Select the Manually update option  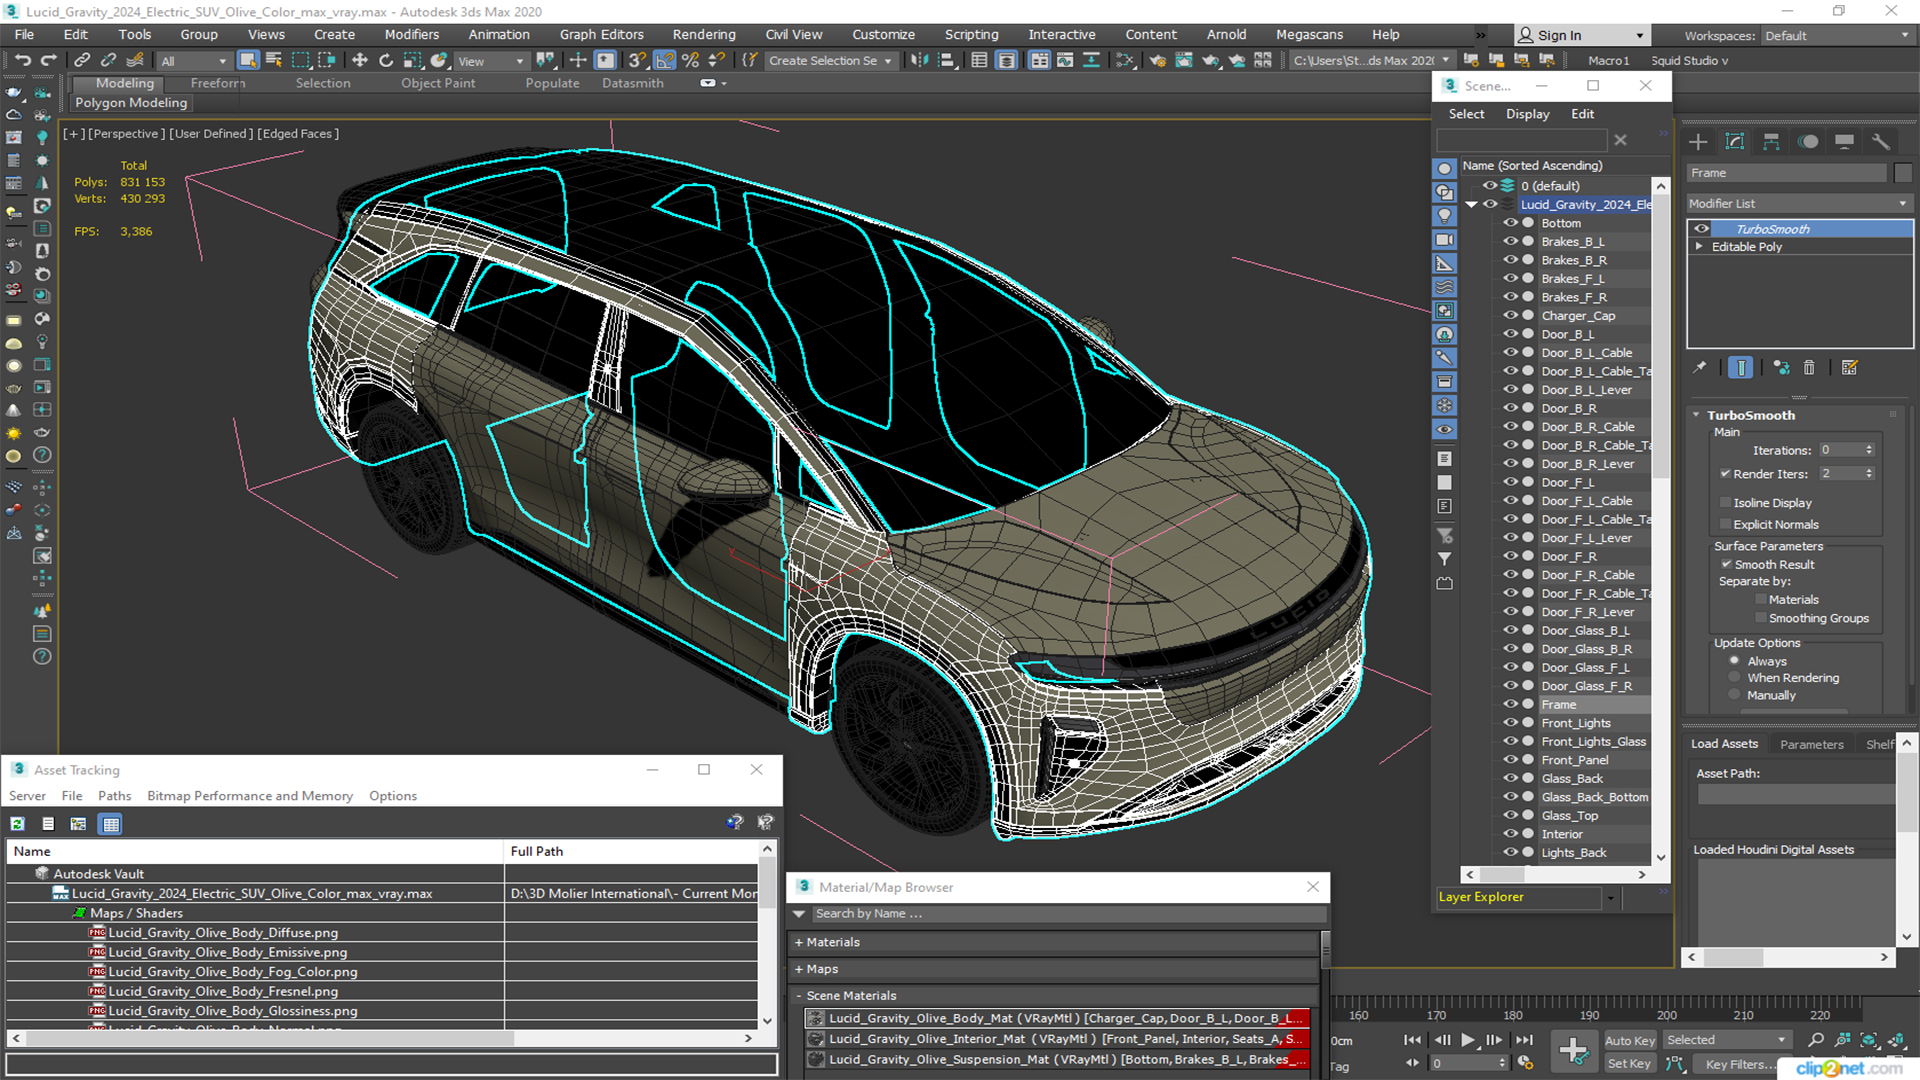pos(1734,695)
